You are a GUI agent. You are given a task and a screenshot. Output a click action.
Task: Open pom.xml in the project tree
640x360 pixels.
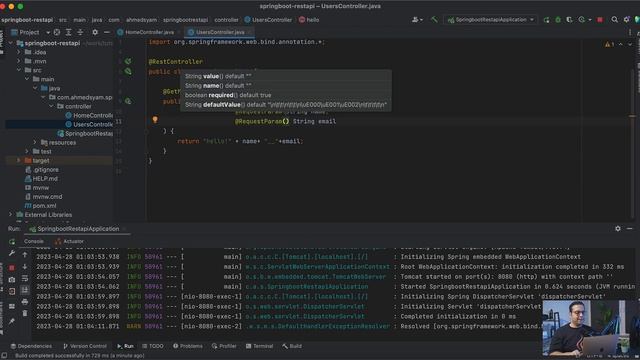pos(40,206)
